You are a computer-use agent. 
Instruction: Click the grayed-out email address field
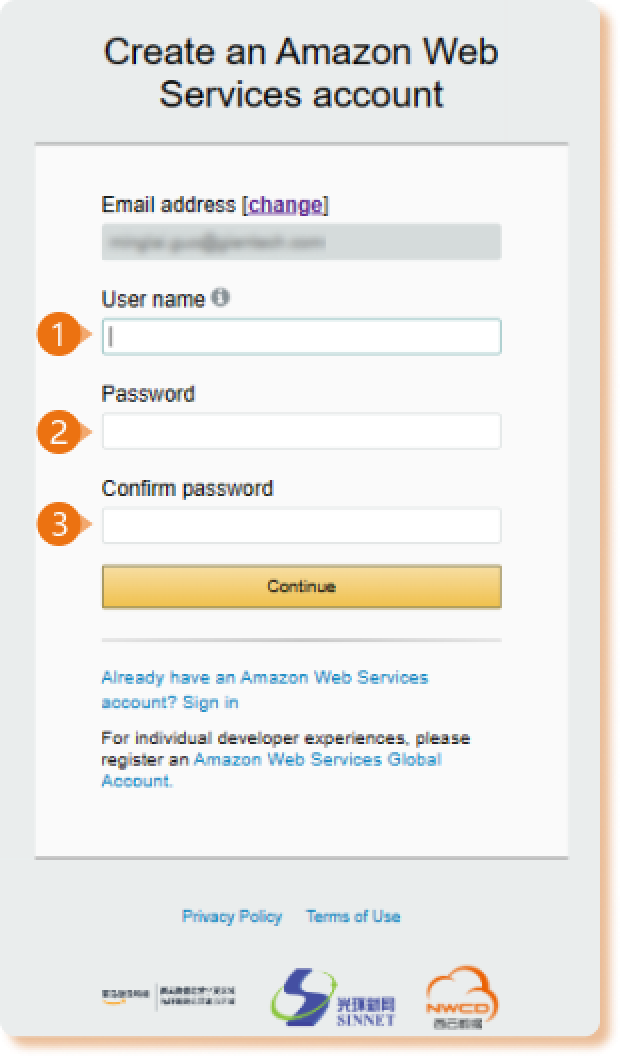(x=300, y=240)
